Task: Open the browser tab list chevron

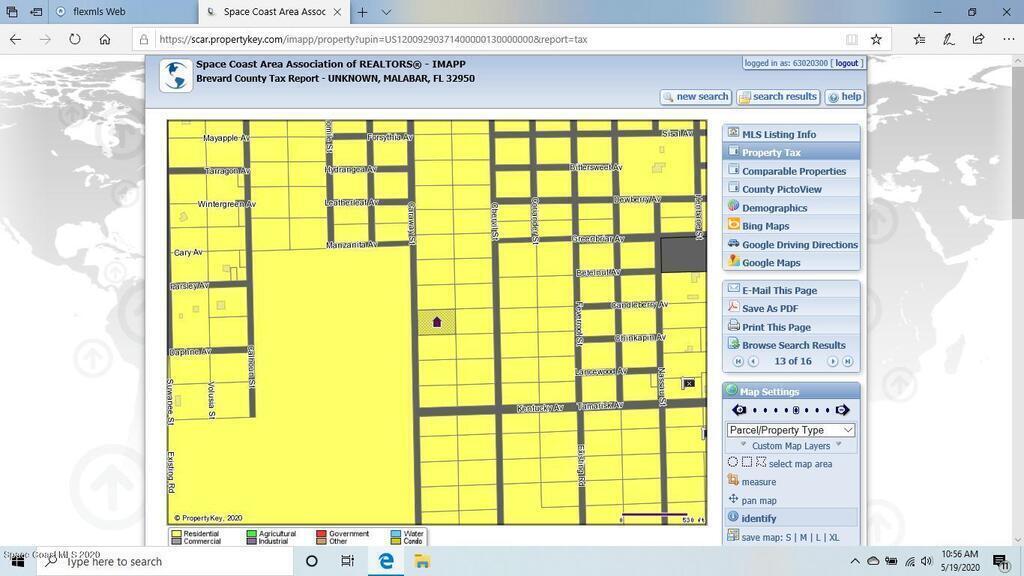Action: (386, 12)
